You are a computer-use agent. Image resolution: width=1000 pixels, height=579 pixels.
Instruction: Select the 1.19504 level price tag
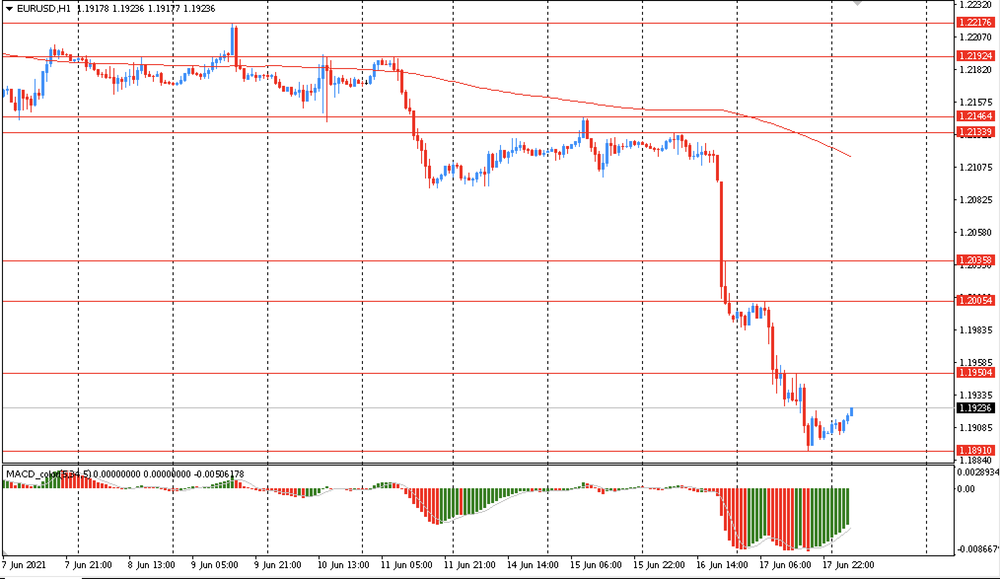pyautogui.click(x=974, y=372)
